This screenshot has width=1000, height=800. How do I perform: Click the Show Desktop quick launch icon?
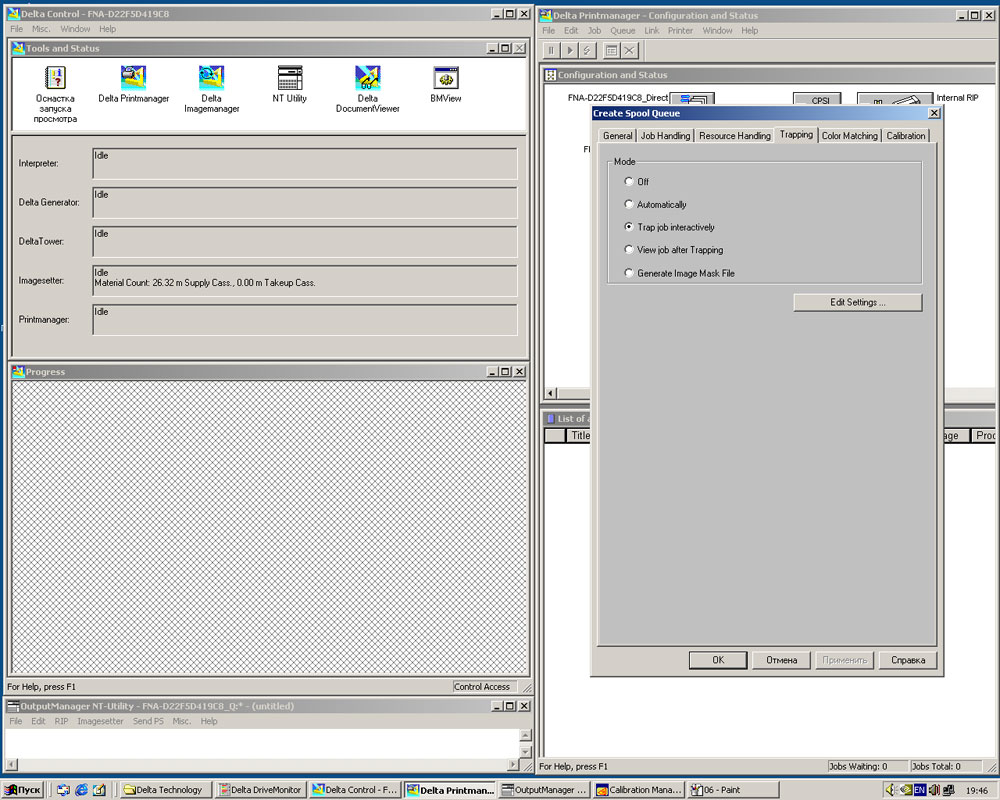coord(63,790)
